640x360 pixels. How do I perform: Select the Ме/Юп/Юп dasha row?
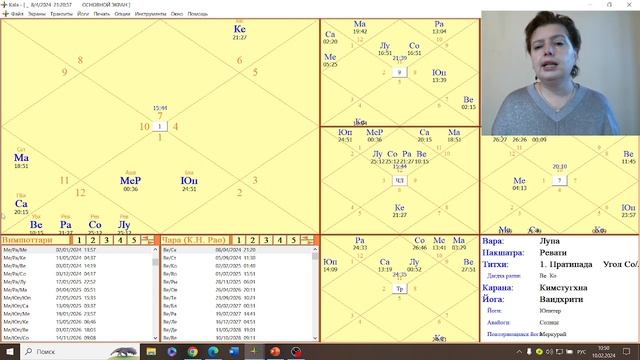(77, 298)
